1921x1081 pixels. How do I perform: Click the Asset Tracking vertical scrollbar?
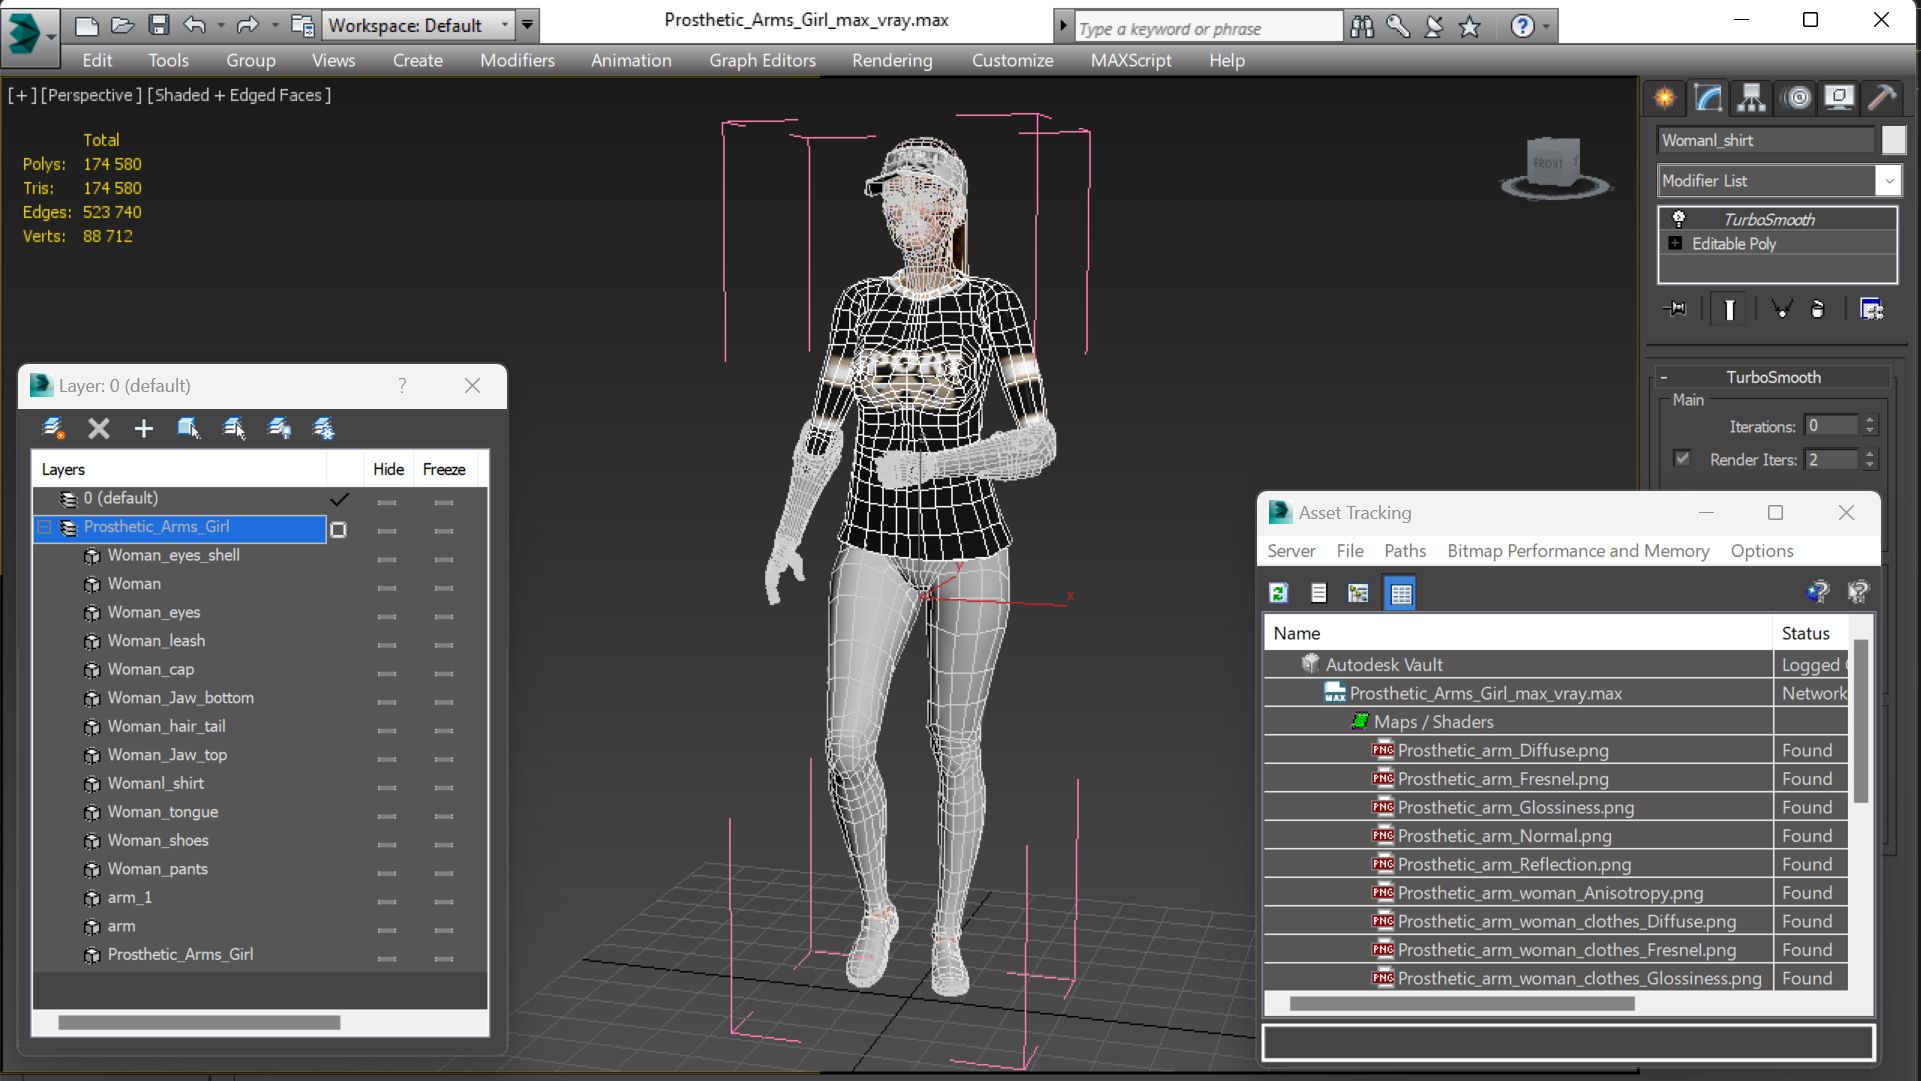[x=1860, y=720]
